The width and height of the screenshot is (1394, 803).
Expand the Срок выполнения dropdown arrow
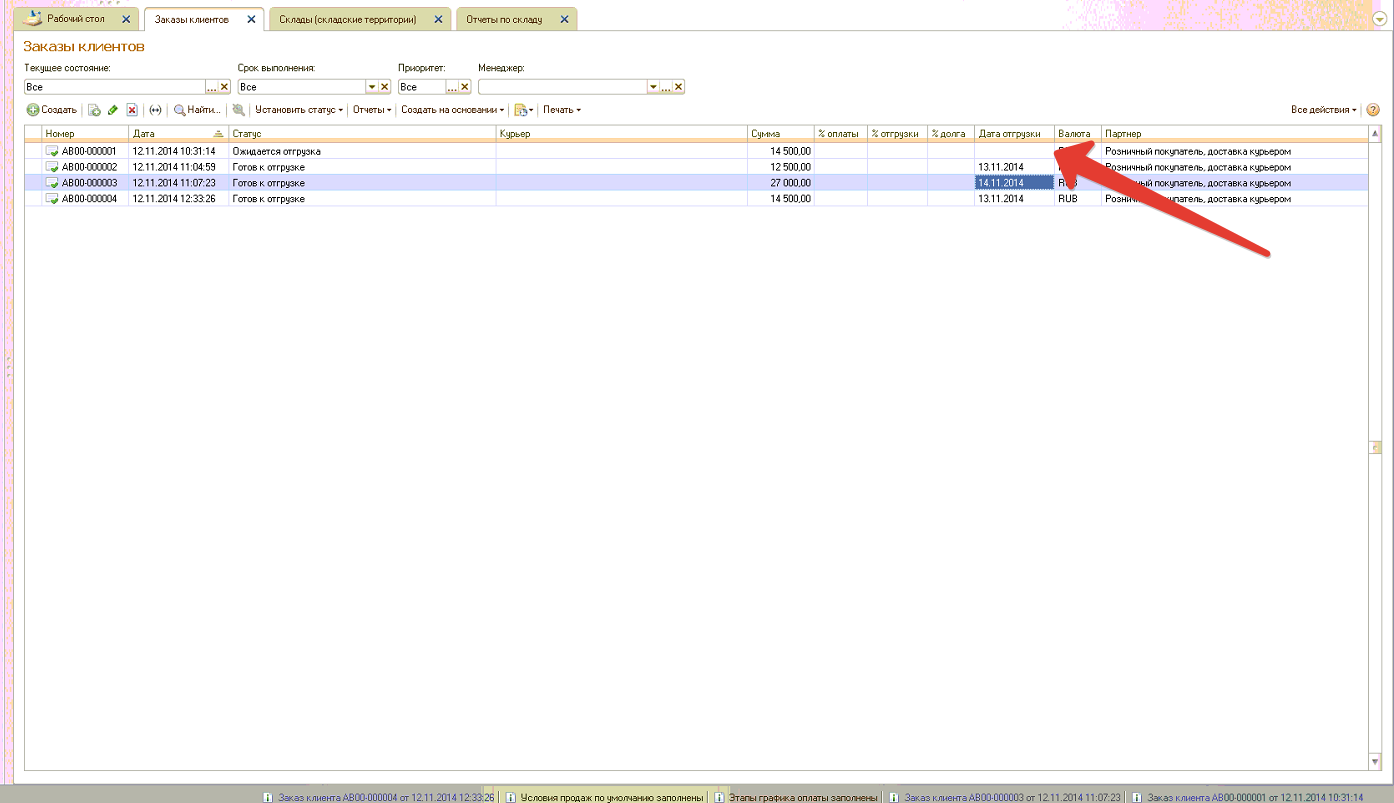click(372, 87)
